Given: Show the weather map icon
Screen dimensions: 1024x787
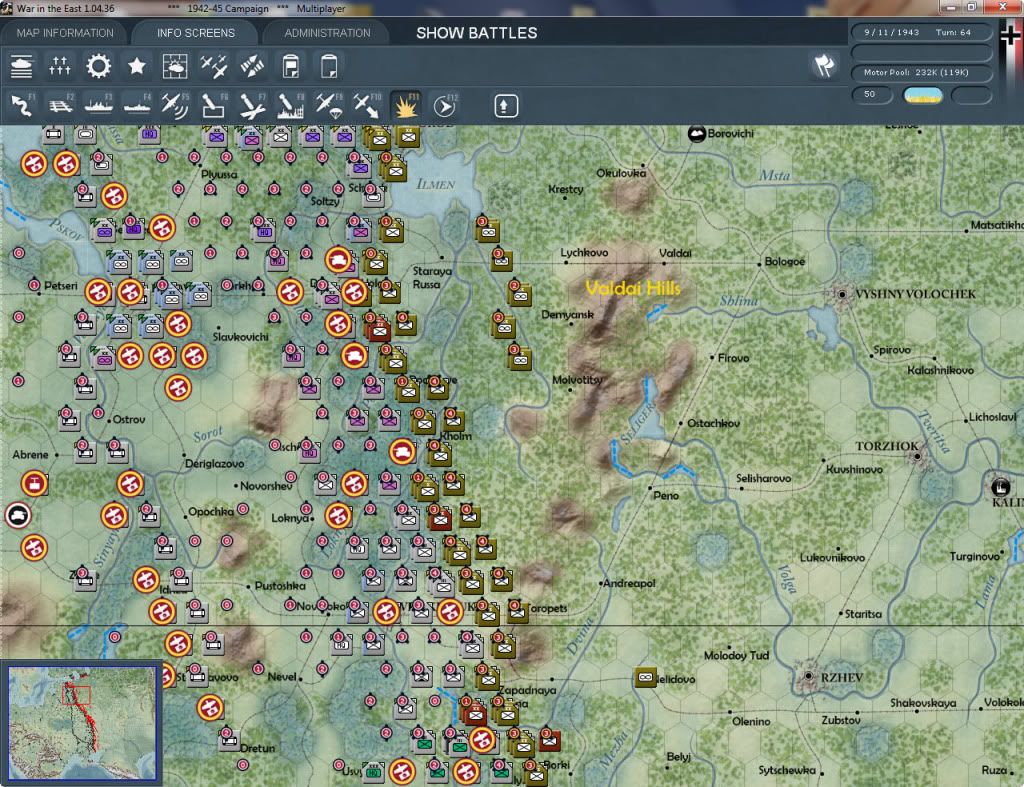Looking at the screenshot, I should pyautogui.click(x=175, y=67).
